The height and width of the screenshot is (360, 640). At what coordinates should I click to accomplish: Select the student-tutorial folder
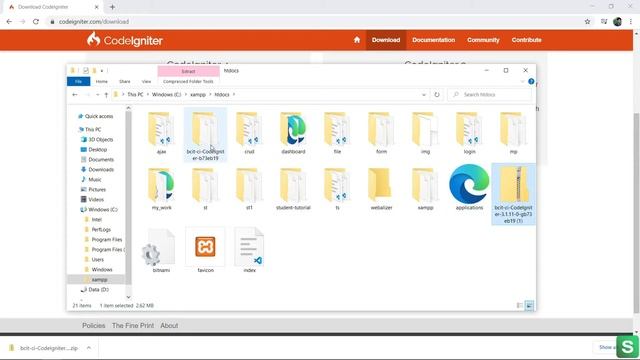click(x=293, y=189)
